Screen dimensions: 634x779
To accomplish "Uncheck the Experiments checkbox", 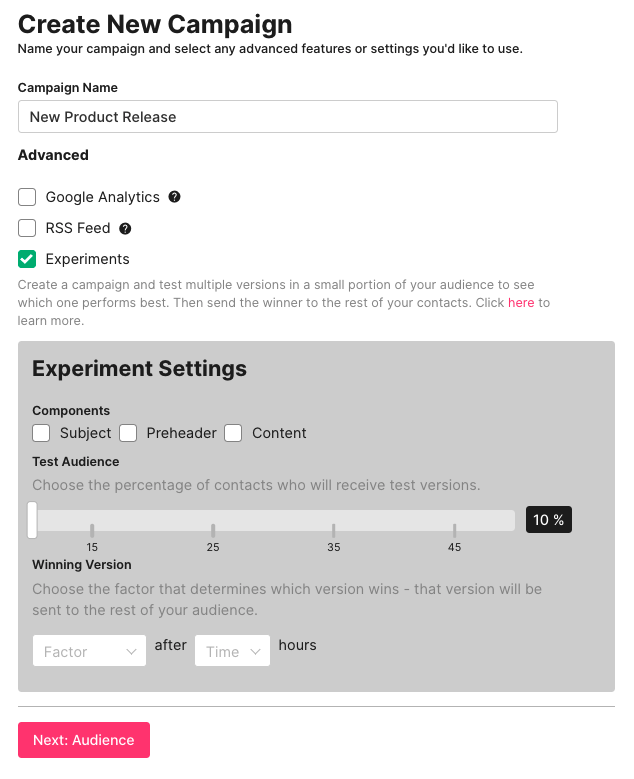I will point(27,259).
